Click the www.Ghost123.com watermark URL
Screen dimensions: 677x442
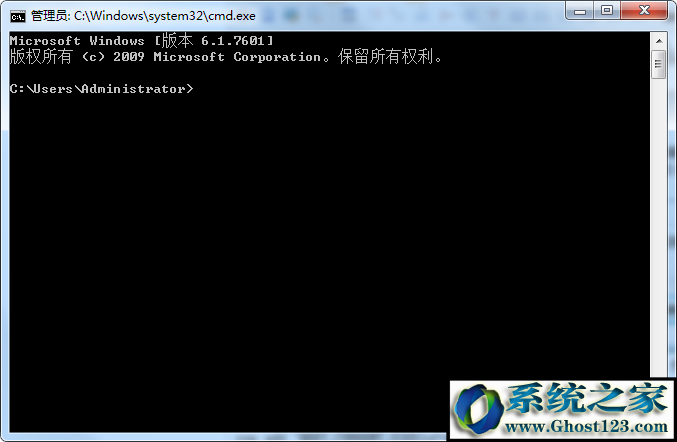click(586, 427)
